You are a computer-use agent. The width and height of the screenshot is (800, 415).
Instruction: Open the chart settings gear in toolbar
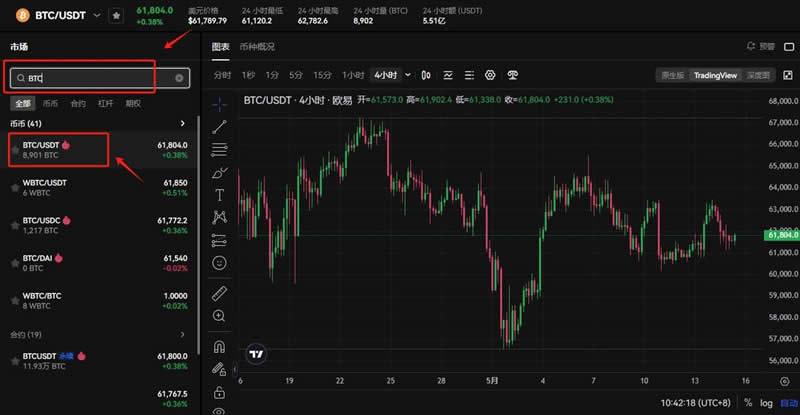pyautogui.click(x=490, y=75)
